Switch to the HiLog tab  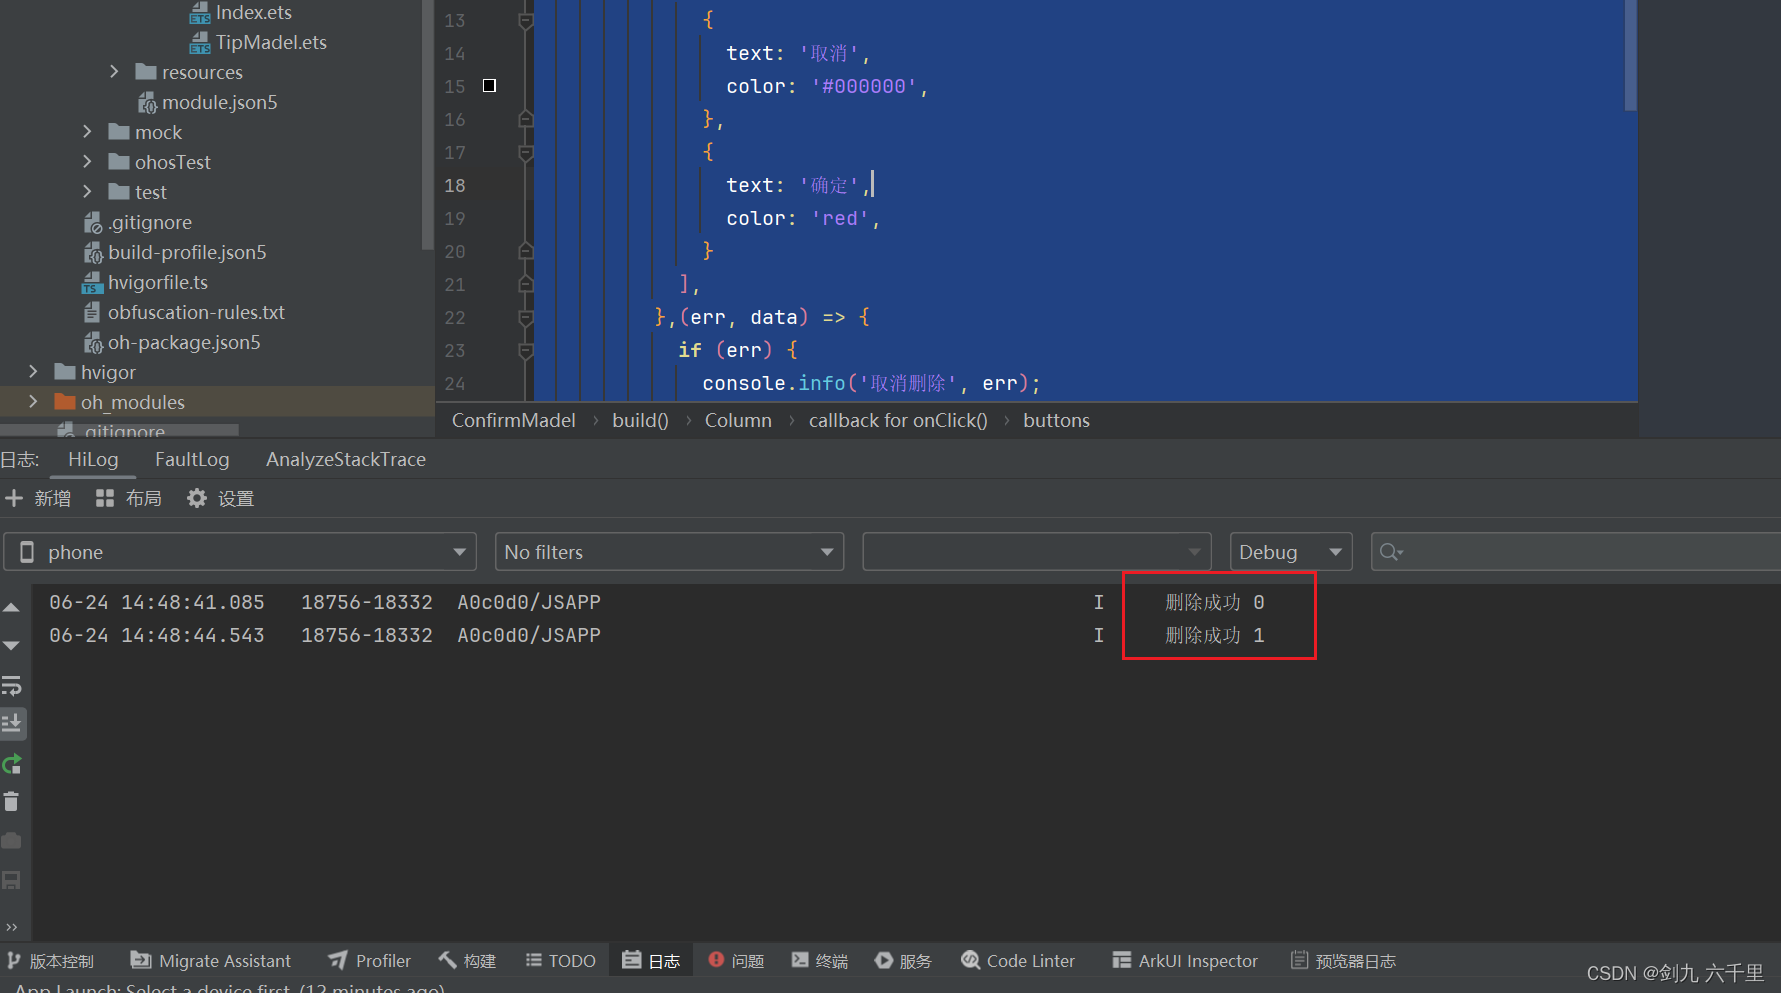[93, 459]
